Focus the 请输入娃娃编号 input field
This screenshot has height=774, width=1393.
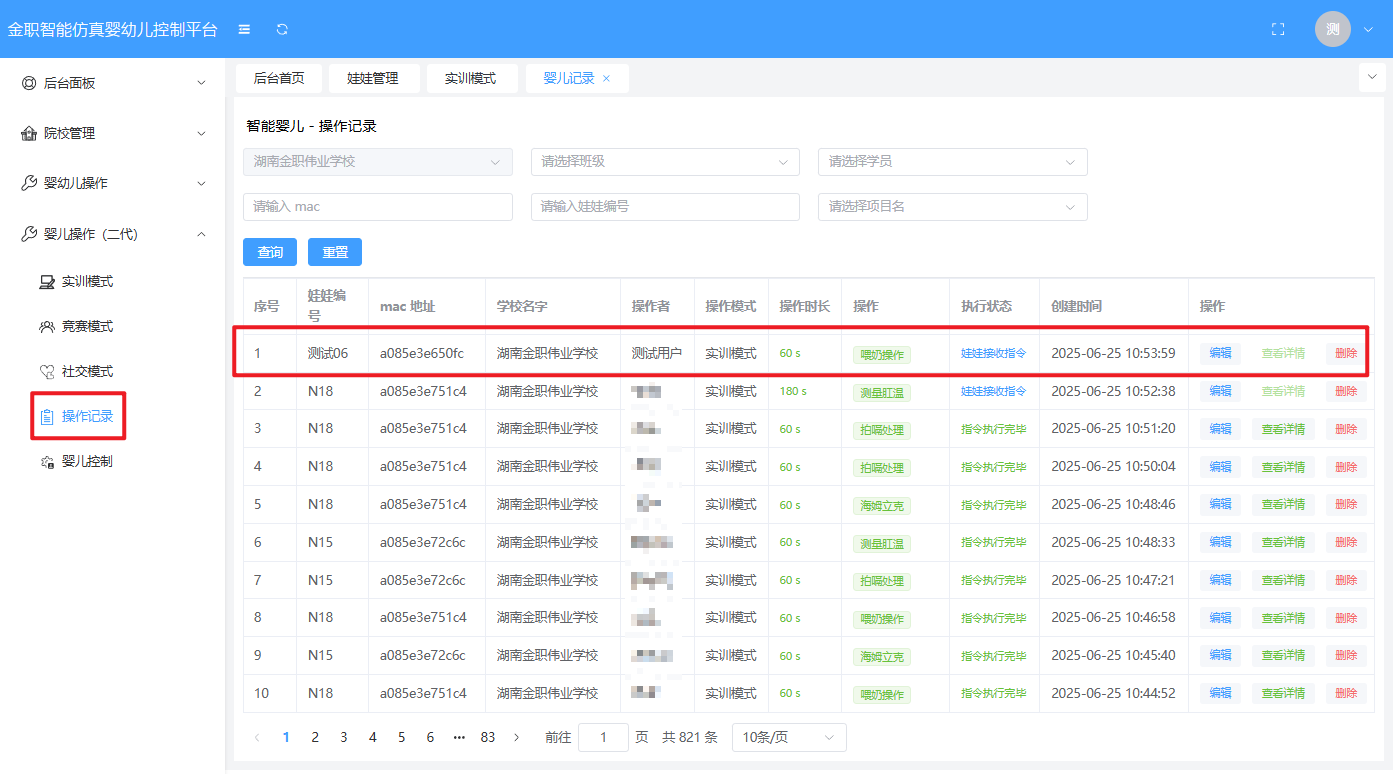[x=665, y=206]
